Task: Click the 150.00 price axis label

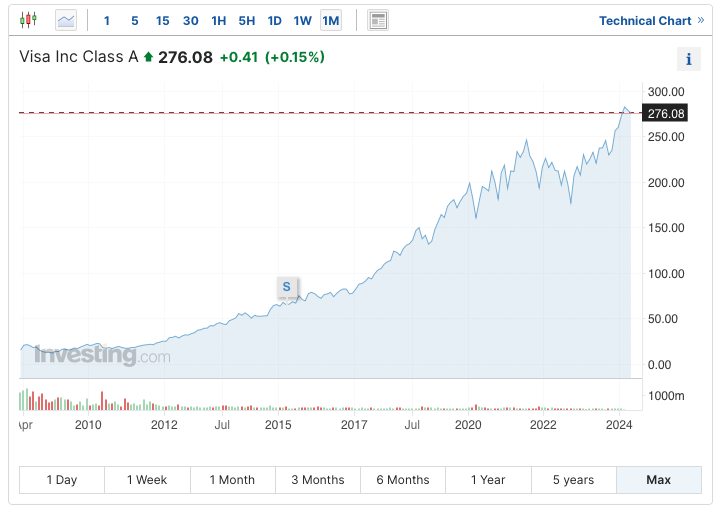Action: [666, 228]
